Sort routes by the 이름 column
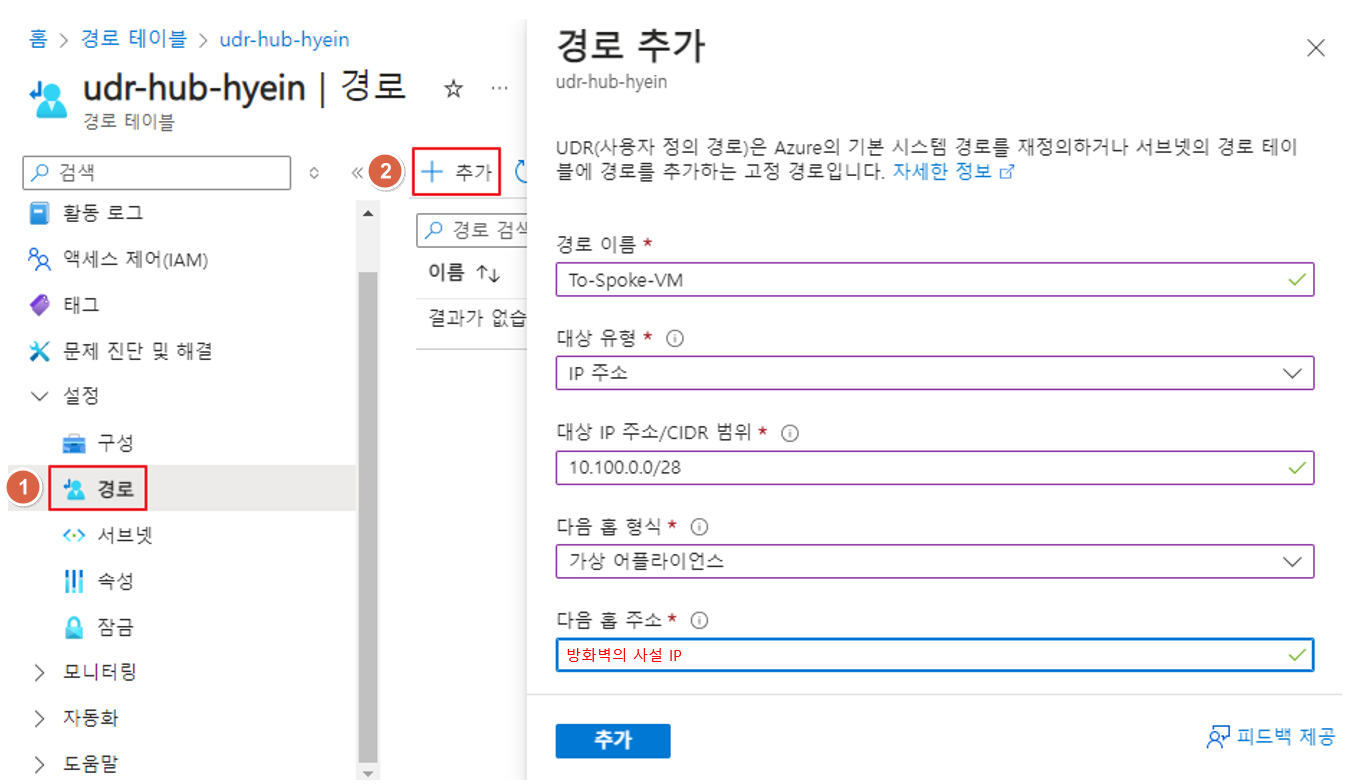 click(464, 272)
